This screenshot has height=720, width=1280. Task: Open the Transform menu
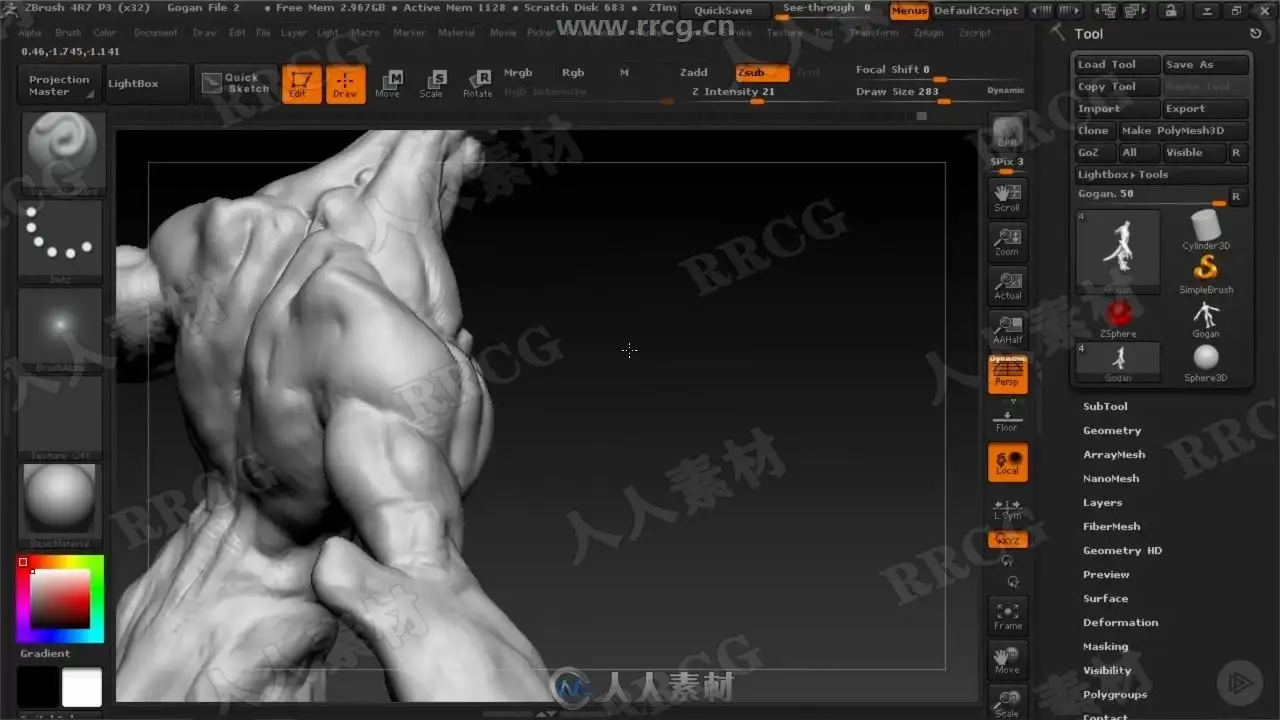point(874,33)
